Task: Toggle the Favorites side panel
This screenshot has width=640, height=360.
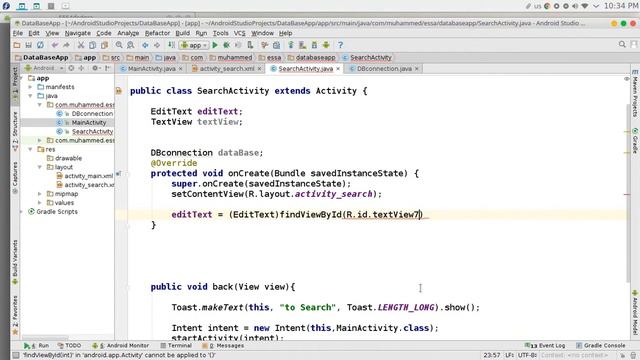Action: tap(15, 315)
